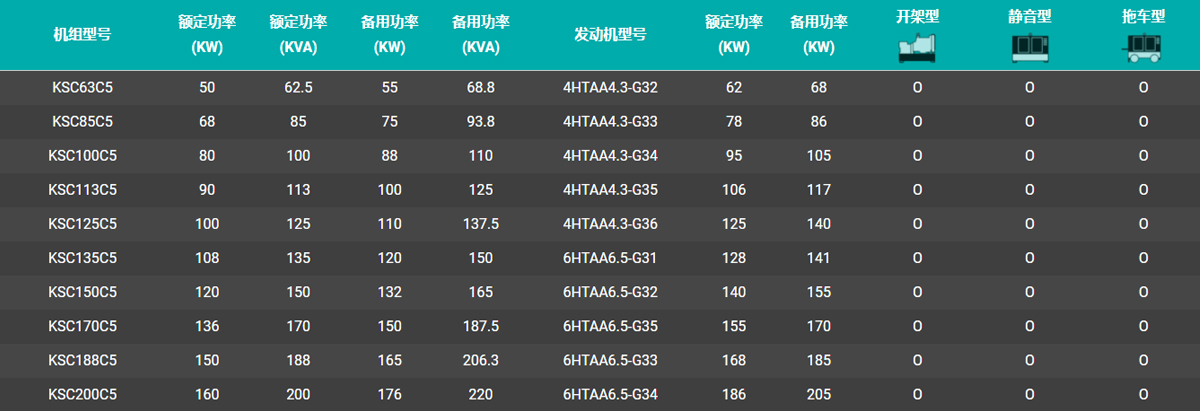
Task: Click the 220 standby KVA value
Action: 481,394
